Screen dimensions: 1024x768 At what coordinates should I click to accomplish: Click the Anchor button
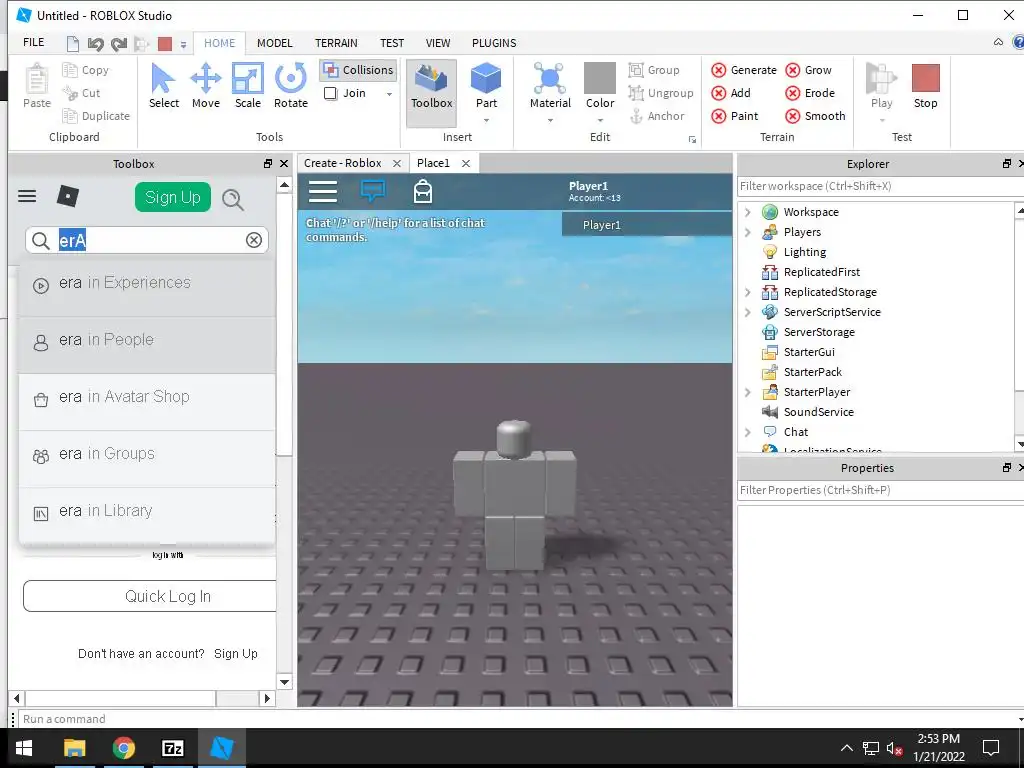pyautogui.click(x=657, y=116)
